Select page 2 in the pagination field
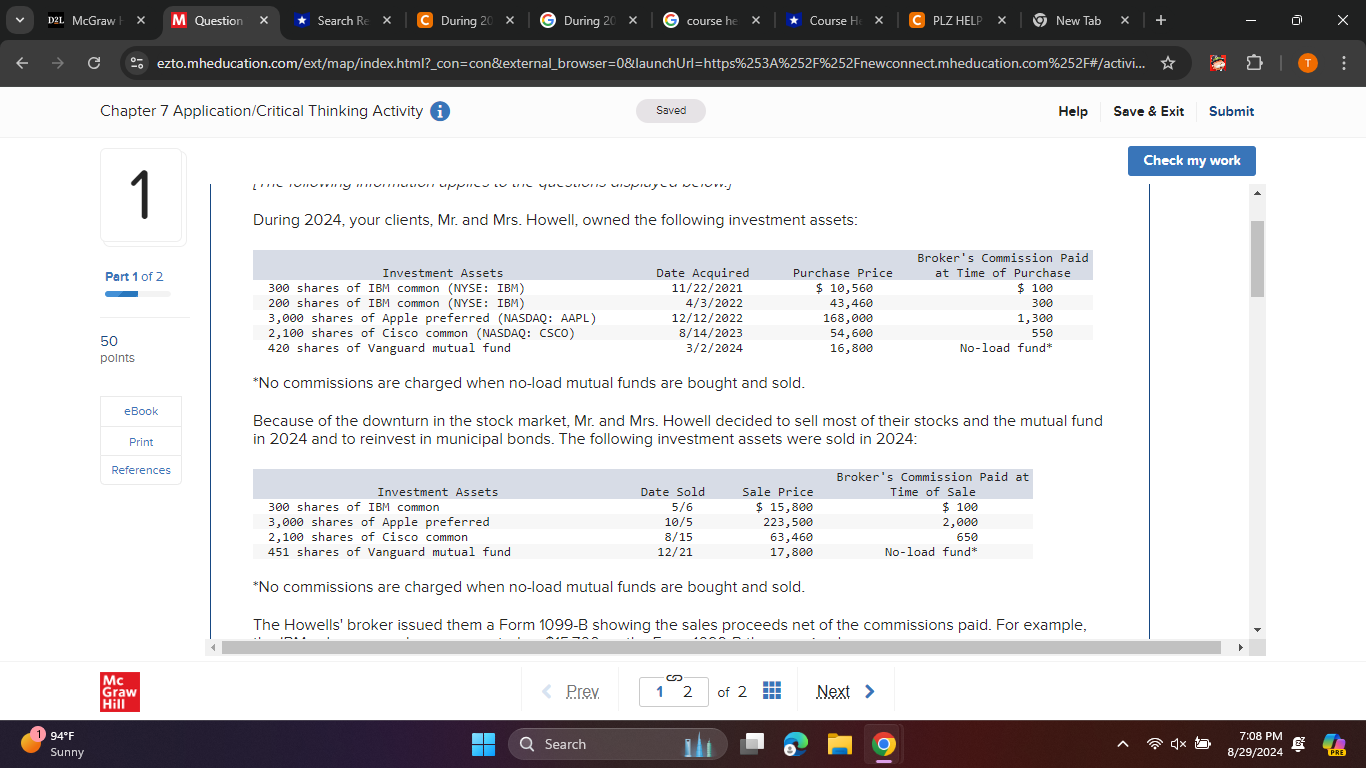This screenshot has width=1366, height=768. [x=687, y=690]
